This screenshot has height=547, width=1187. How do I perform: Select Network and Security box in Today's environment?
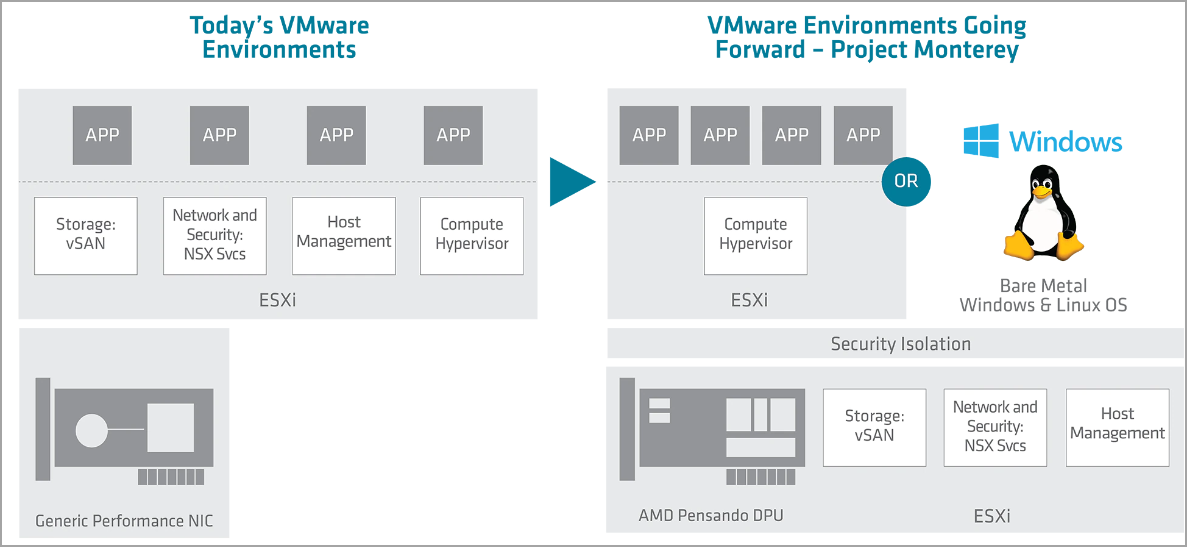tap(215, 235)
